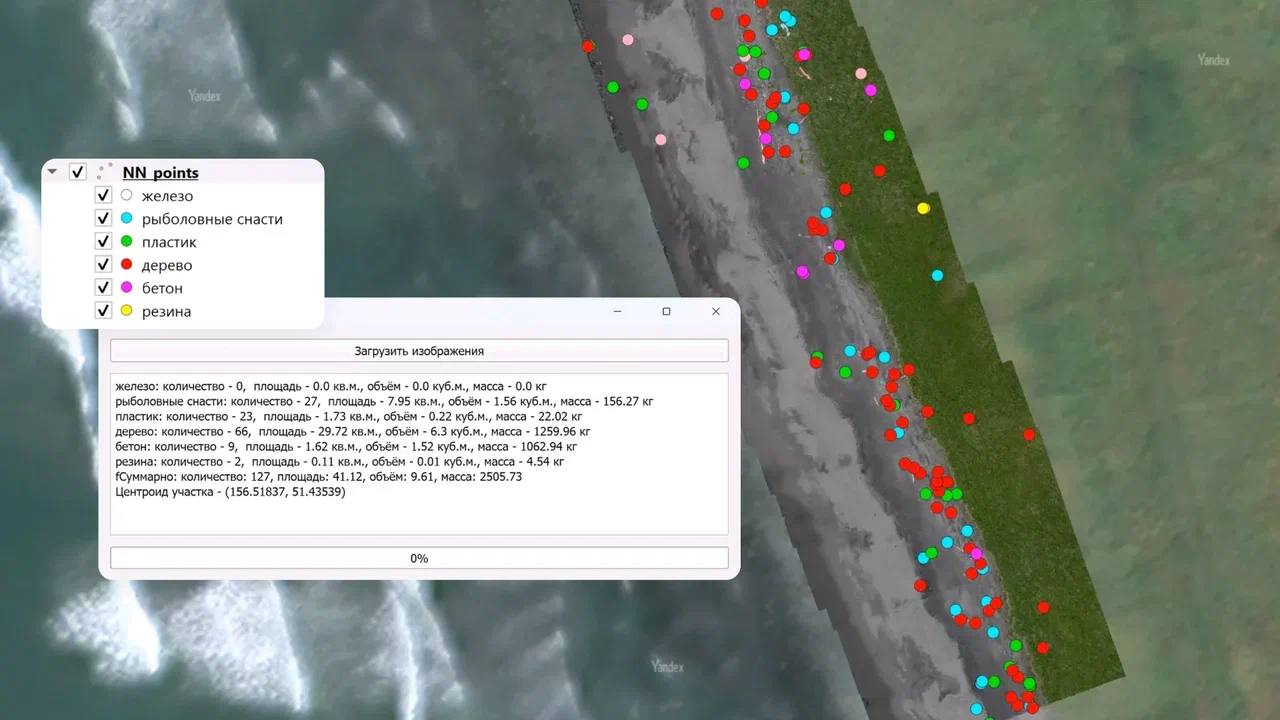Image resolution: width=1280 pixels, height=720 pixels.
Task: Click the magenta circle symbol for бетон
Action: 126,288
